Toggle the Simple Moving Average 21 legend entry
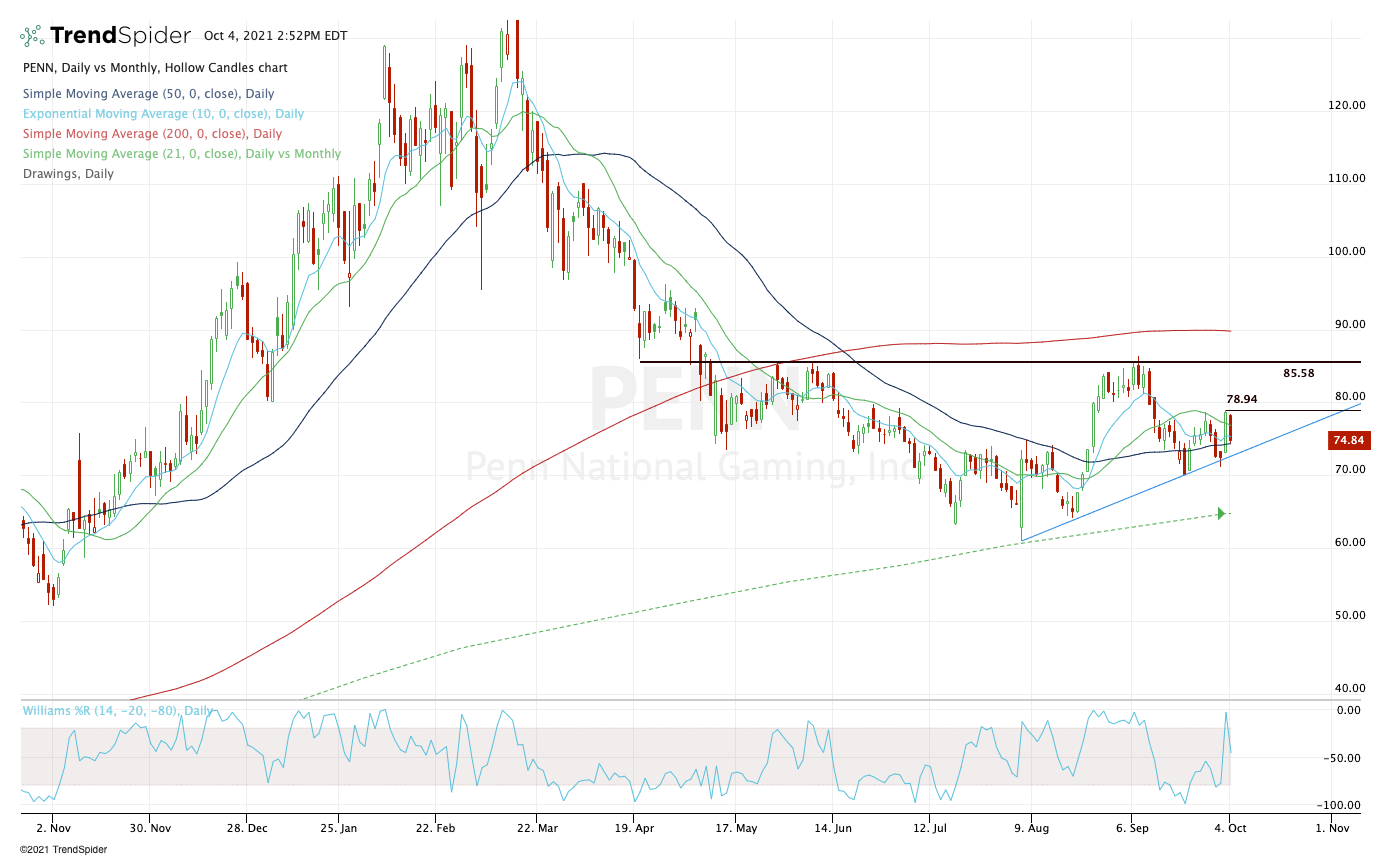The width and height of the screenshot is (1391, 859). [181, 154]
